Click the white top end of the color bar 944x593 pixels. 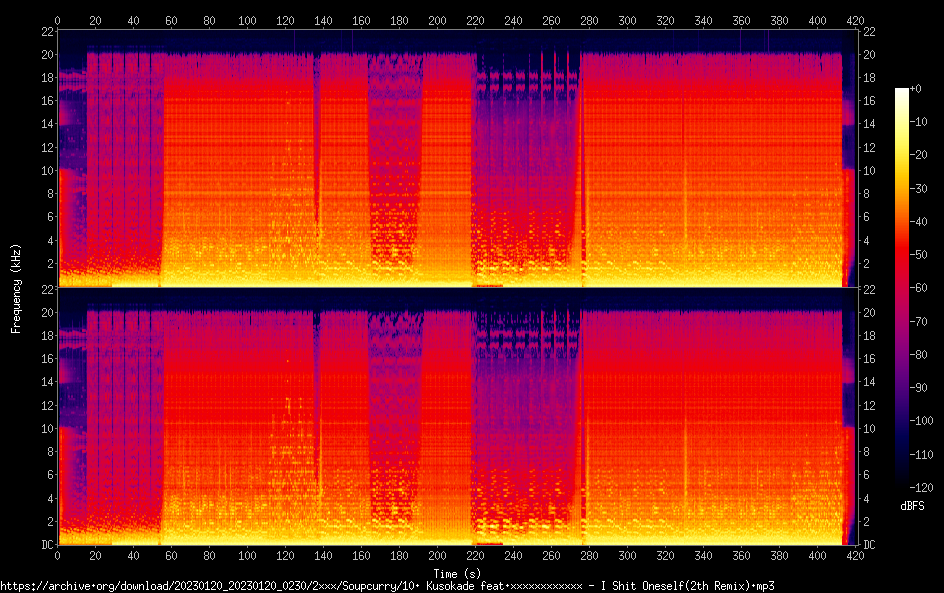coord(902,92)
